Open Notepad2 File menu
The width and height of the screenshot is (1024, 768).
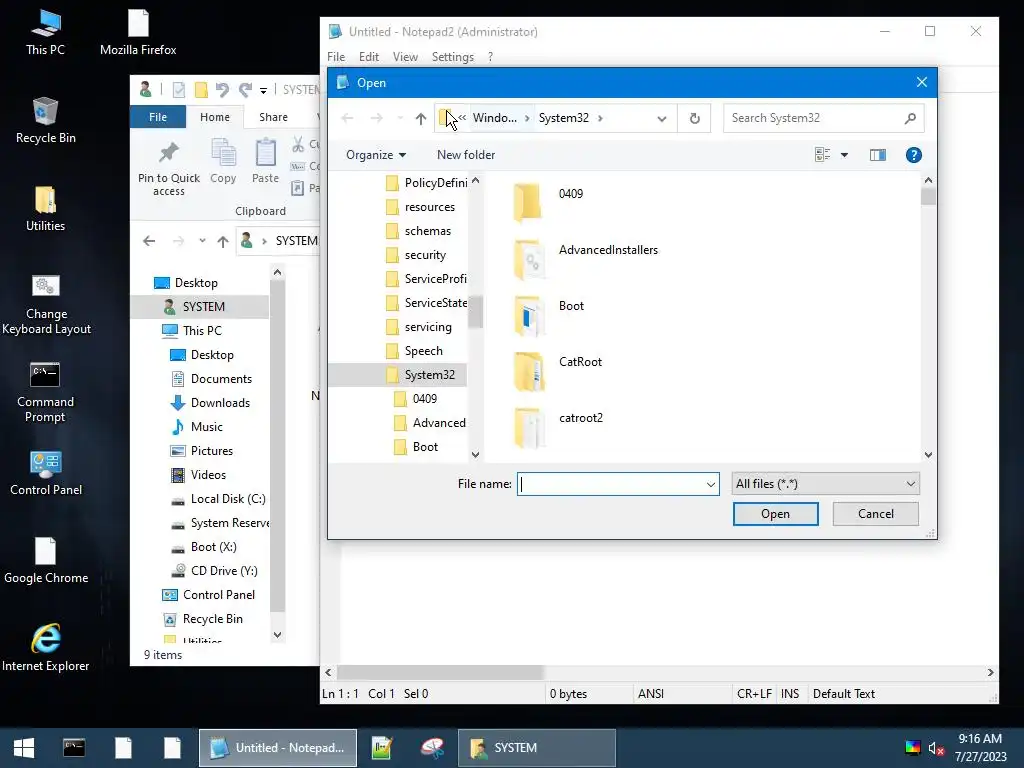(336, 57)
